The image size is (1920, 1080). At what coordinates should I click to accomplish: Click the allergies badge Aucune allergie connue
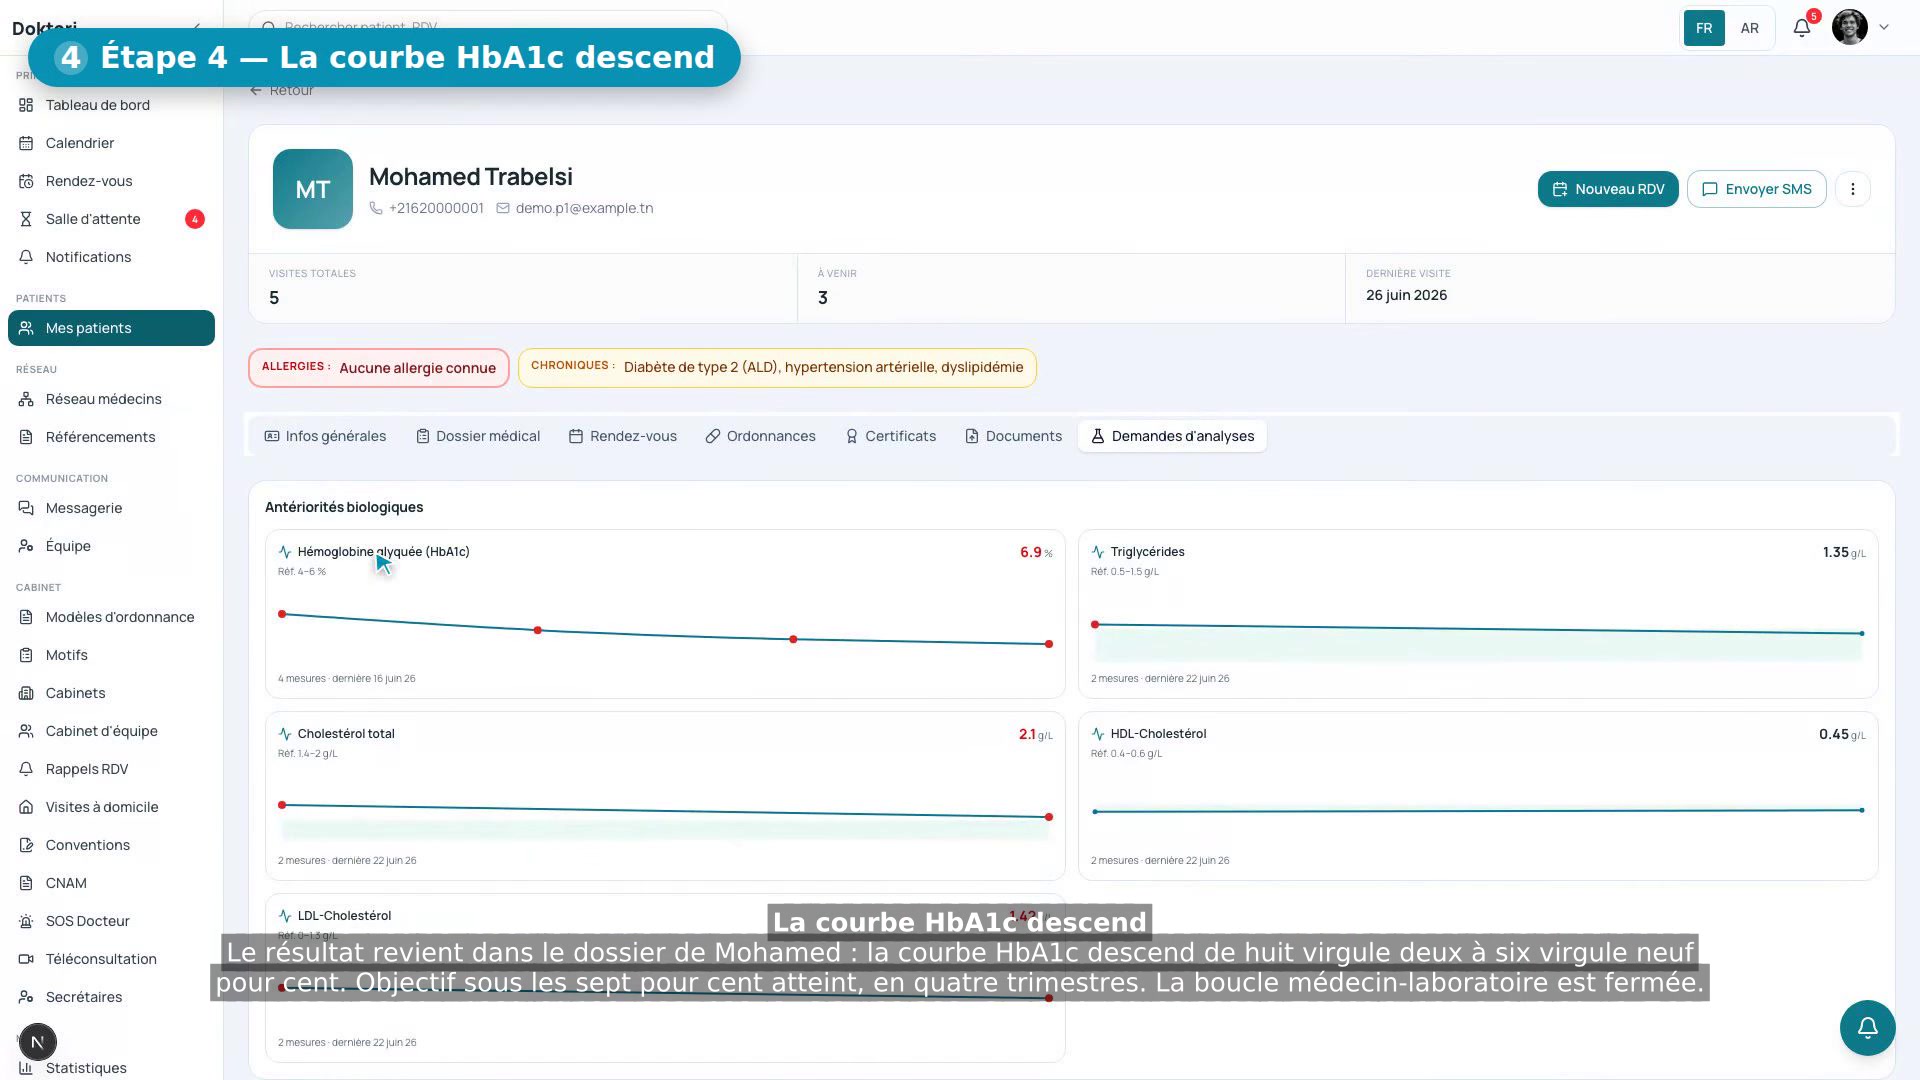[x=379, y=368]
